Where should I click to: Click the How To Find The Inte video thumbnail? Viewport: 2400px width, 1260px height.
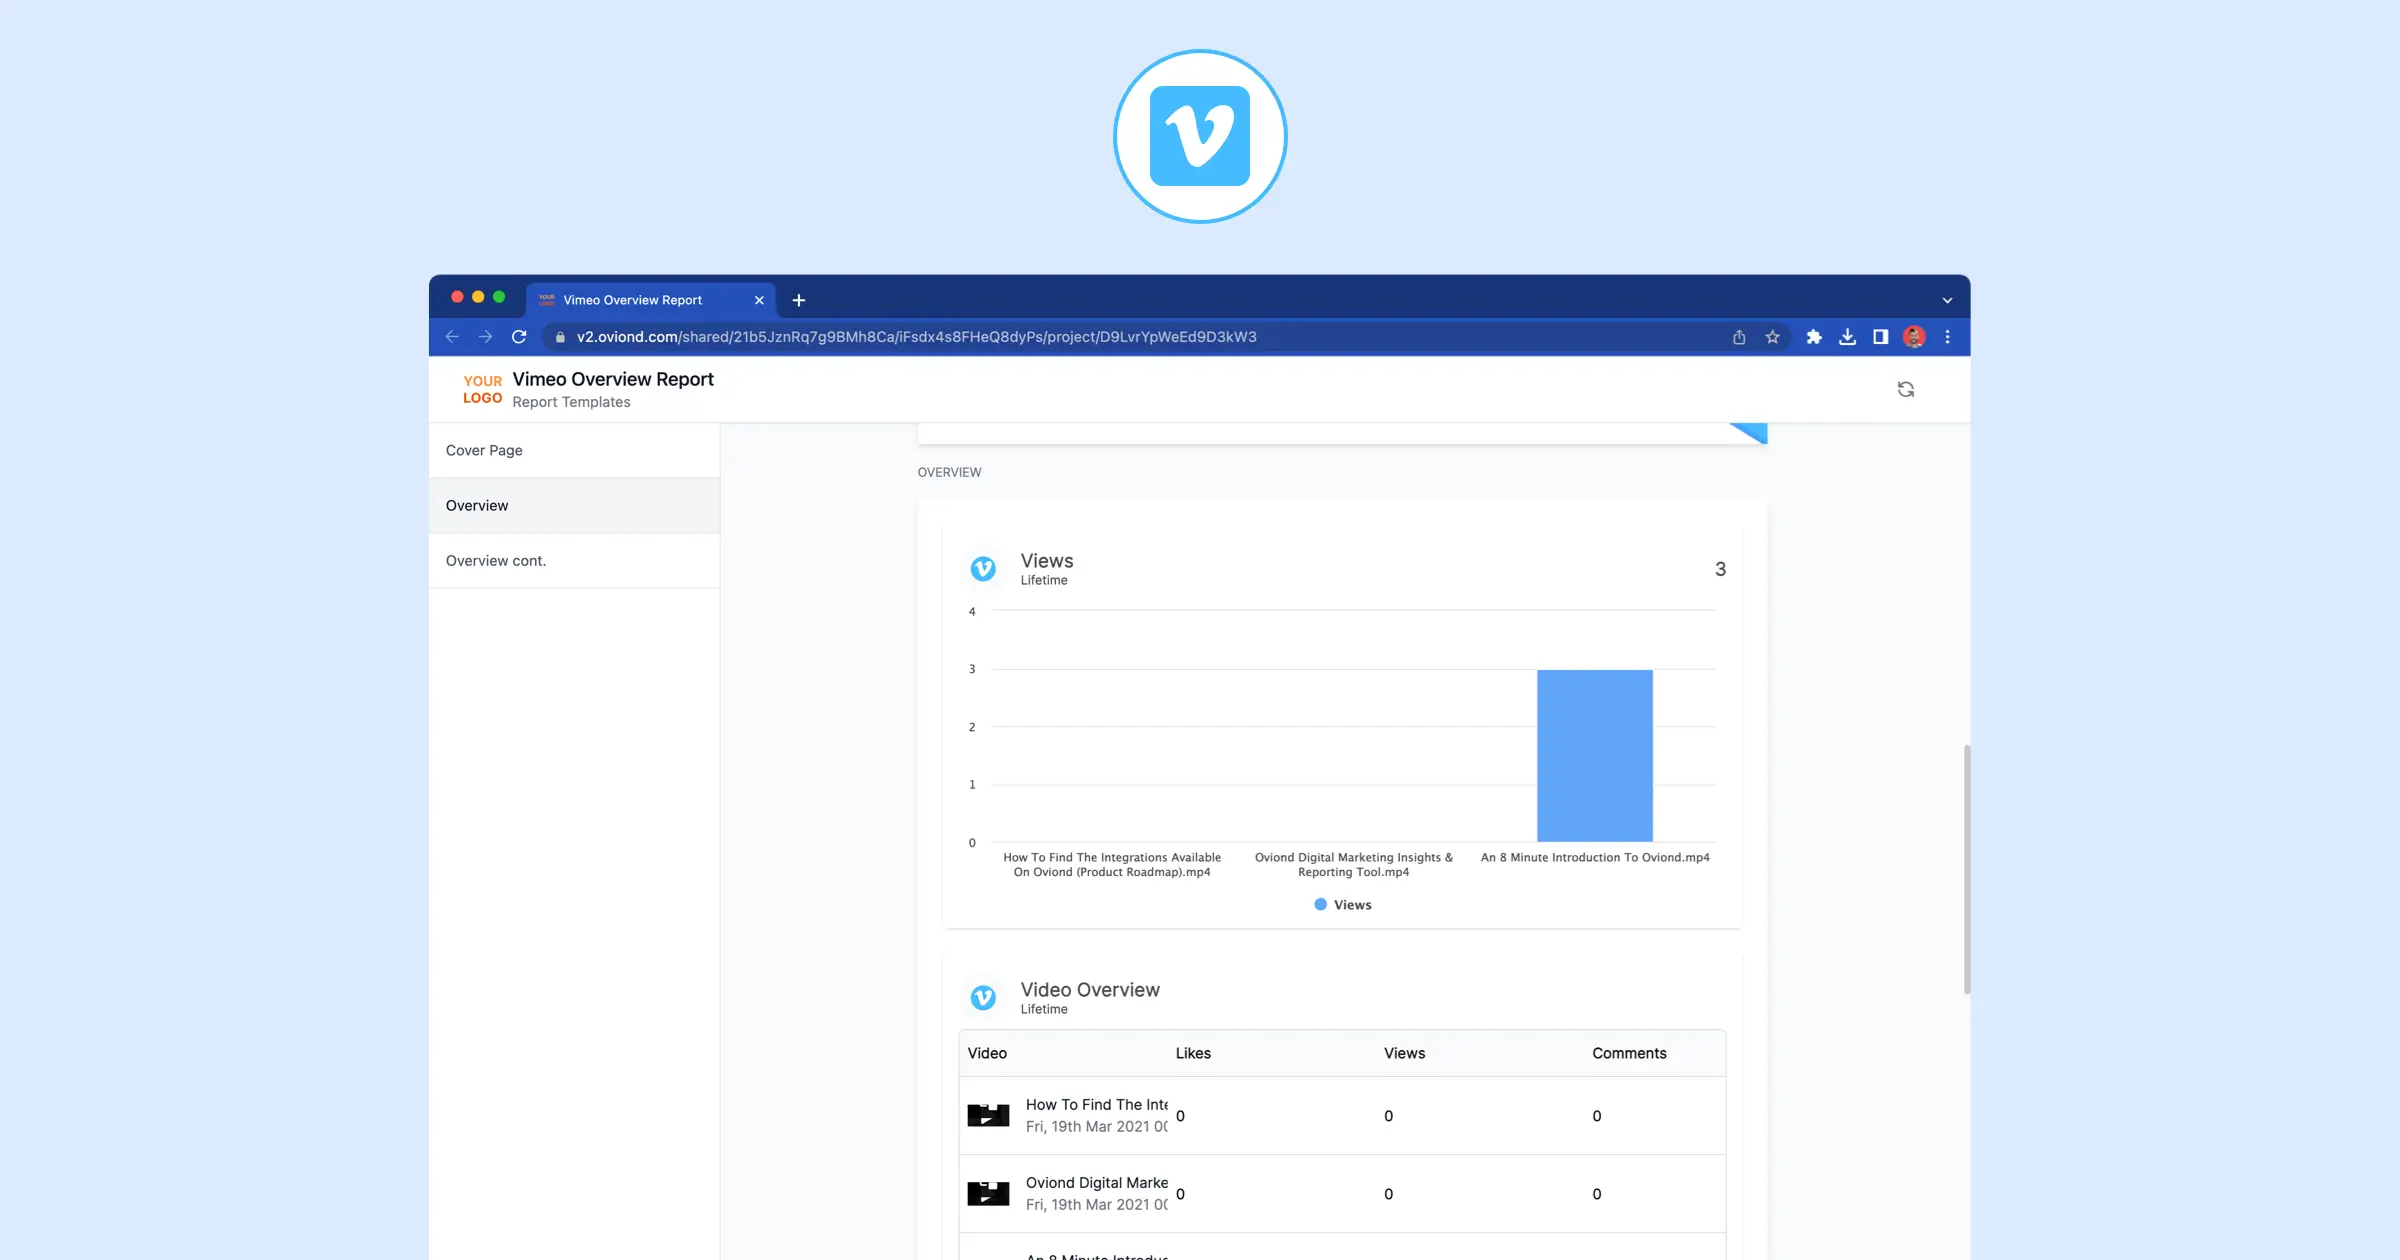coord(988,1115)
